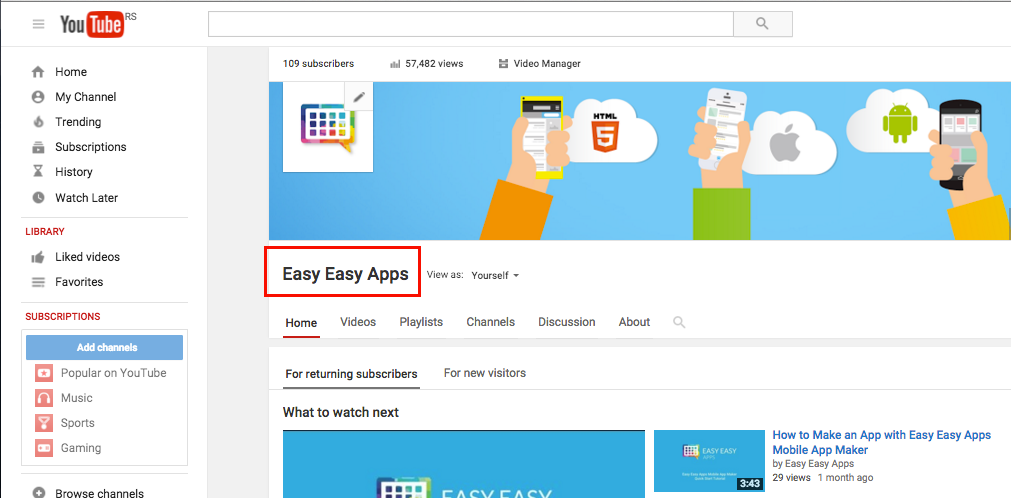Switch to the Discussion tab

pyautogui.click(x=567, y=322)
